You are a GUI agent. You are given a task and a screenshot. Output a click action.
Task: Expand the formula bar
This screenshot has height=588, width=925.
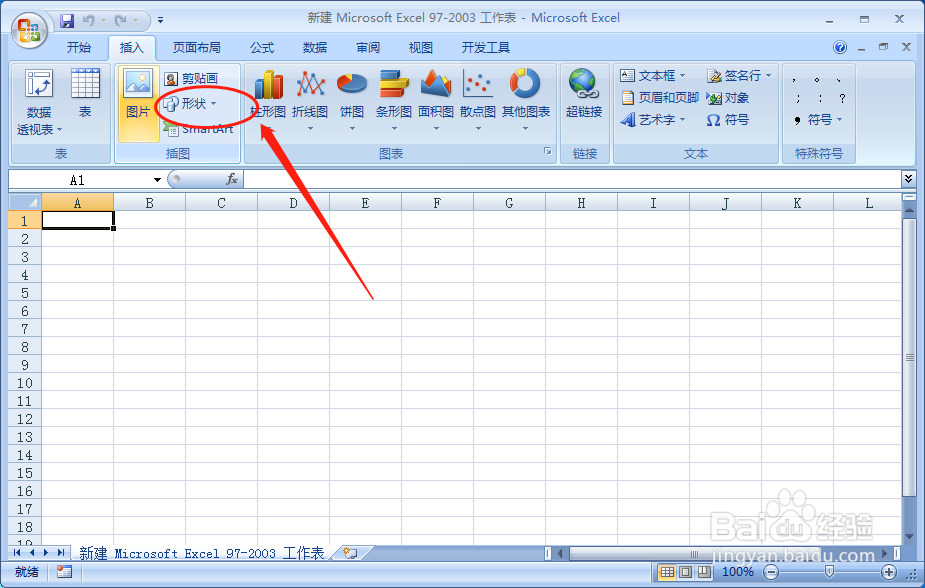[x=908, y=178]
